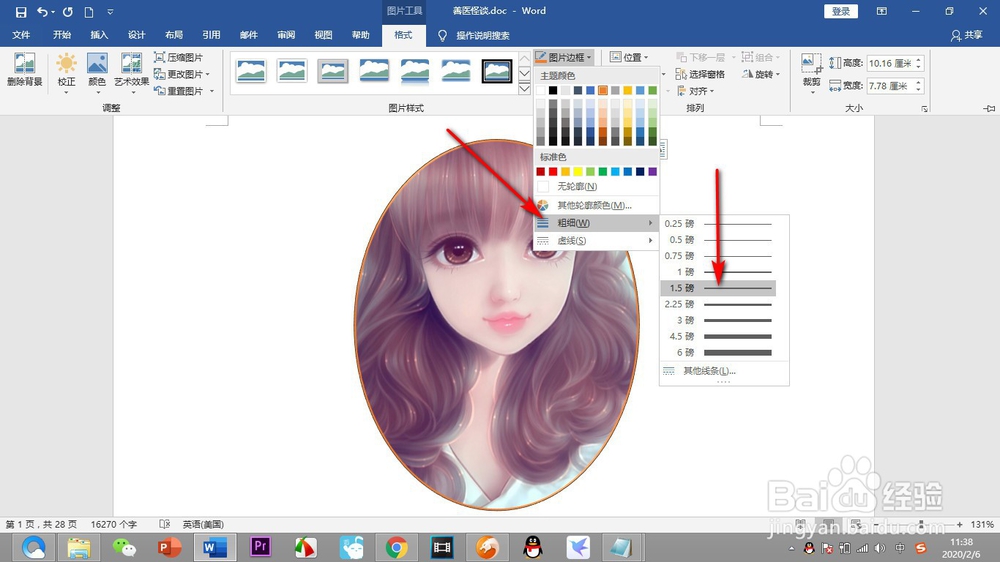Click Reset Picture (重置图片)

[184, 91]
